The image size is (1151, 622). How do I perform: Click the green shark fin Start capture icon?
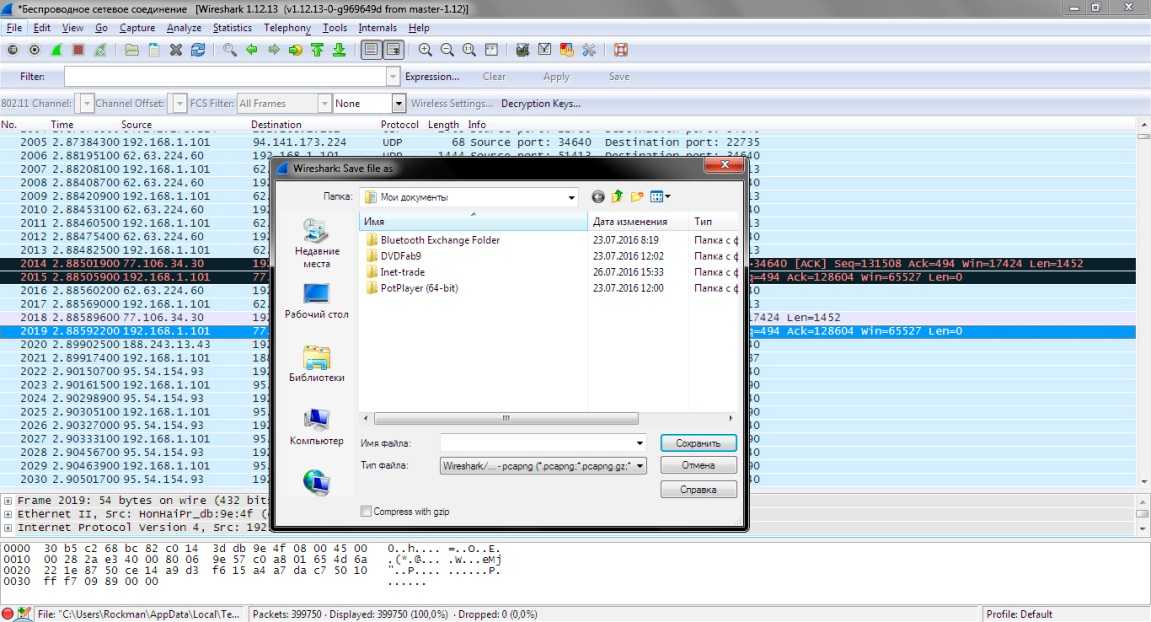coord(56,50)
